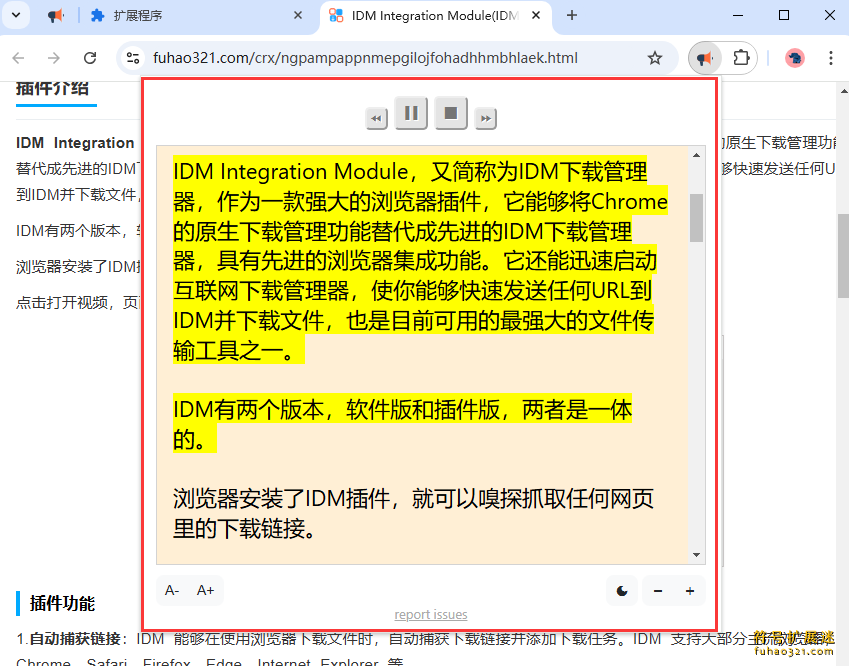Go forward to next page

54,58
